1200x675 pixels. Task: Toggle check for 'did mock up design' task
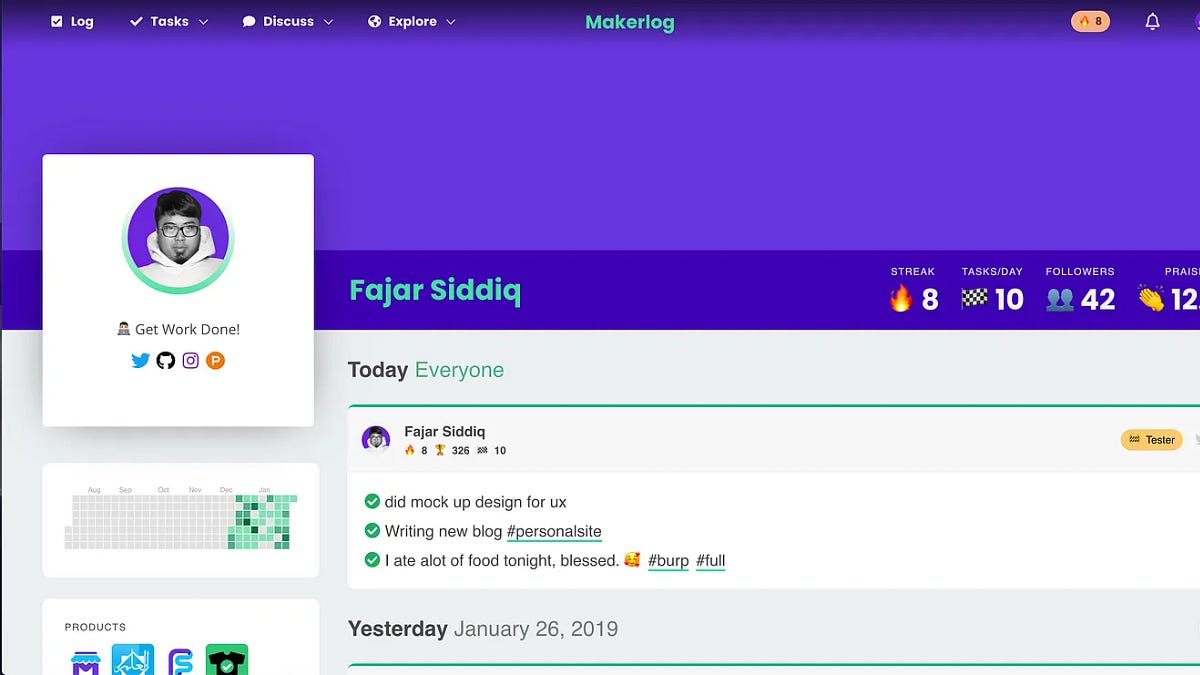(372, 501)
